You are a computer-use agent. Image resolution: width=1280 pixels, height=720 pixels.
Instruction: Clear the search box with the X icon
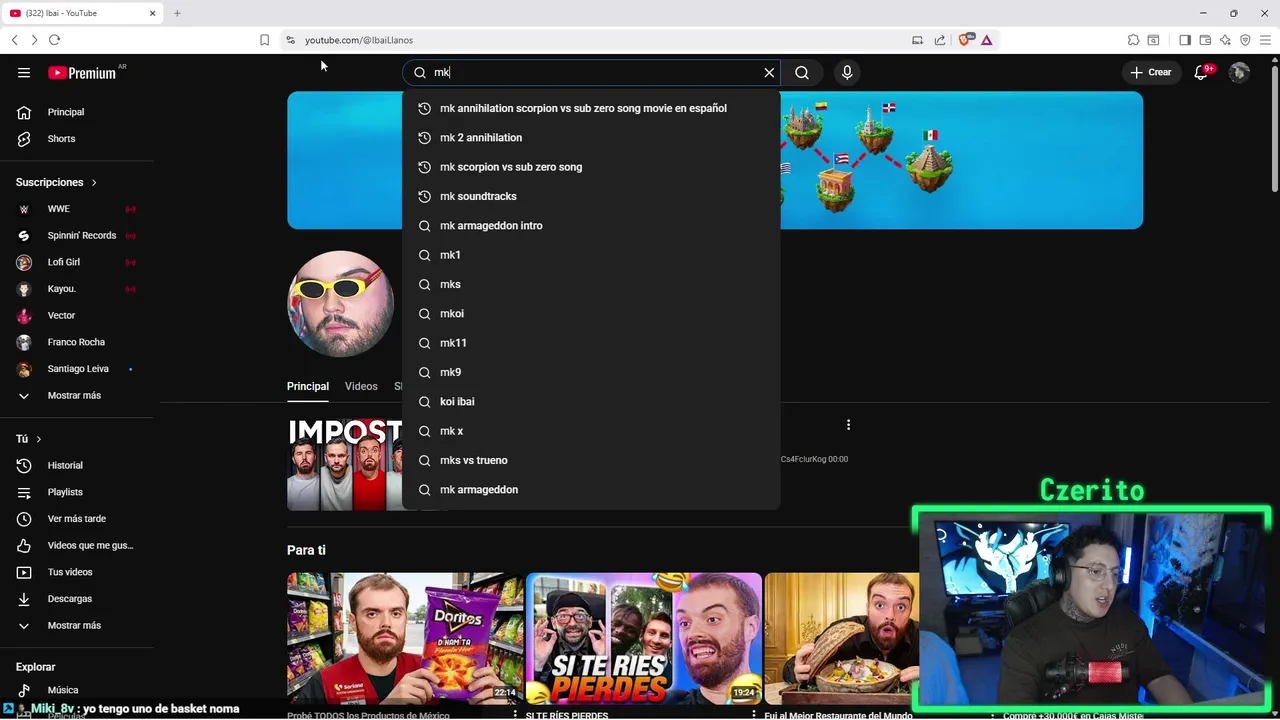click(x=769, y=72)
